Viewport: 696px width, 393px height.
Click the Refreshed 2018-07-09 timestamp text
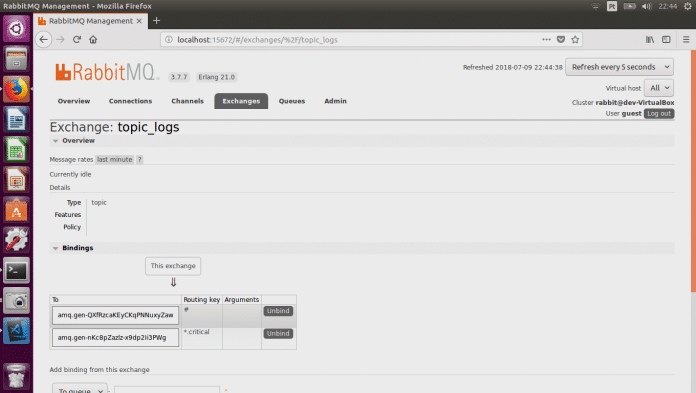click(x=513, y=67)
